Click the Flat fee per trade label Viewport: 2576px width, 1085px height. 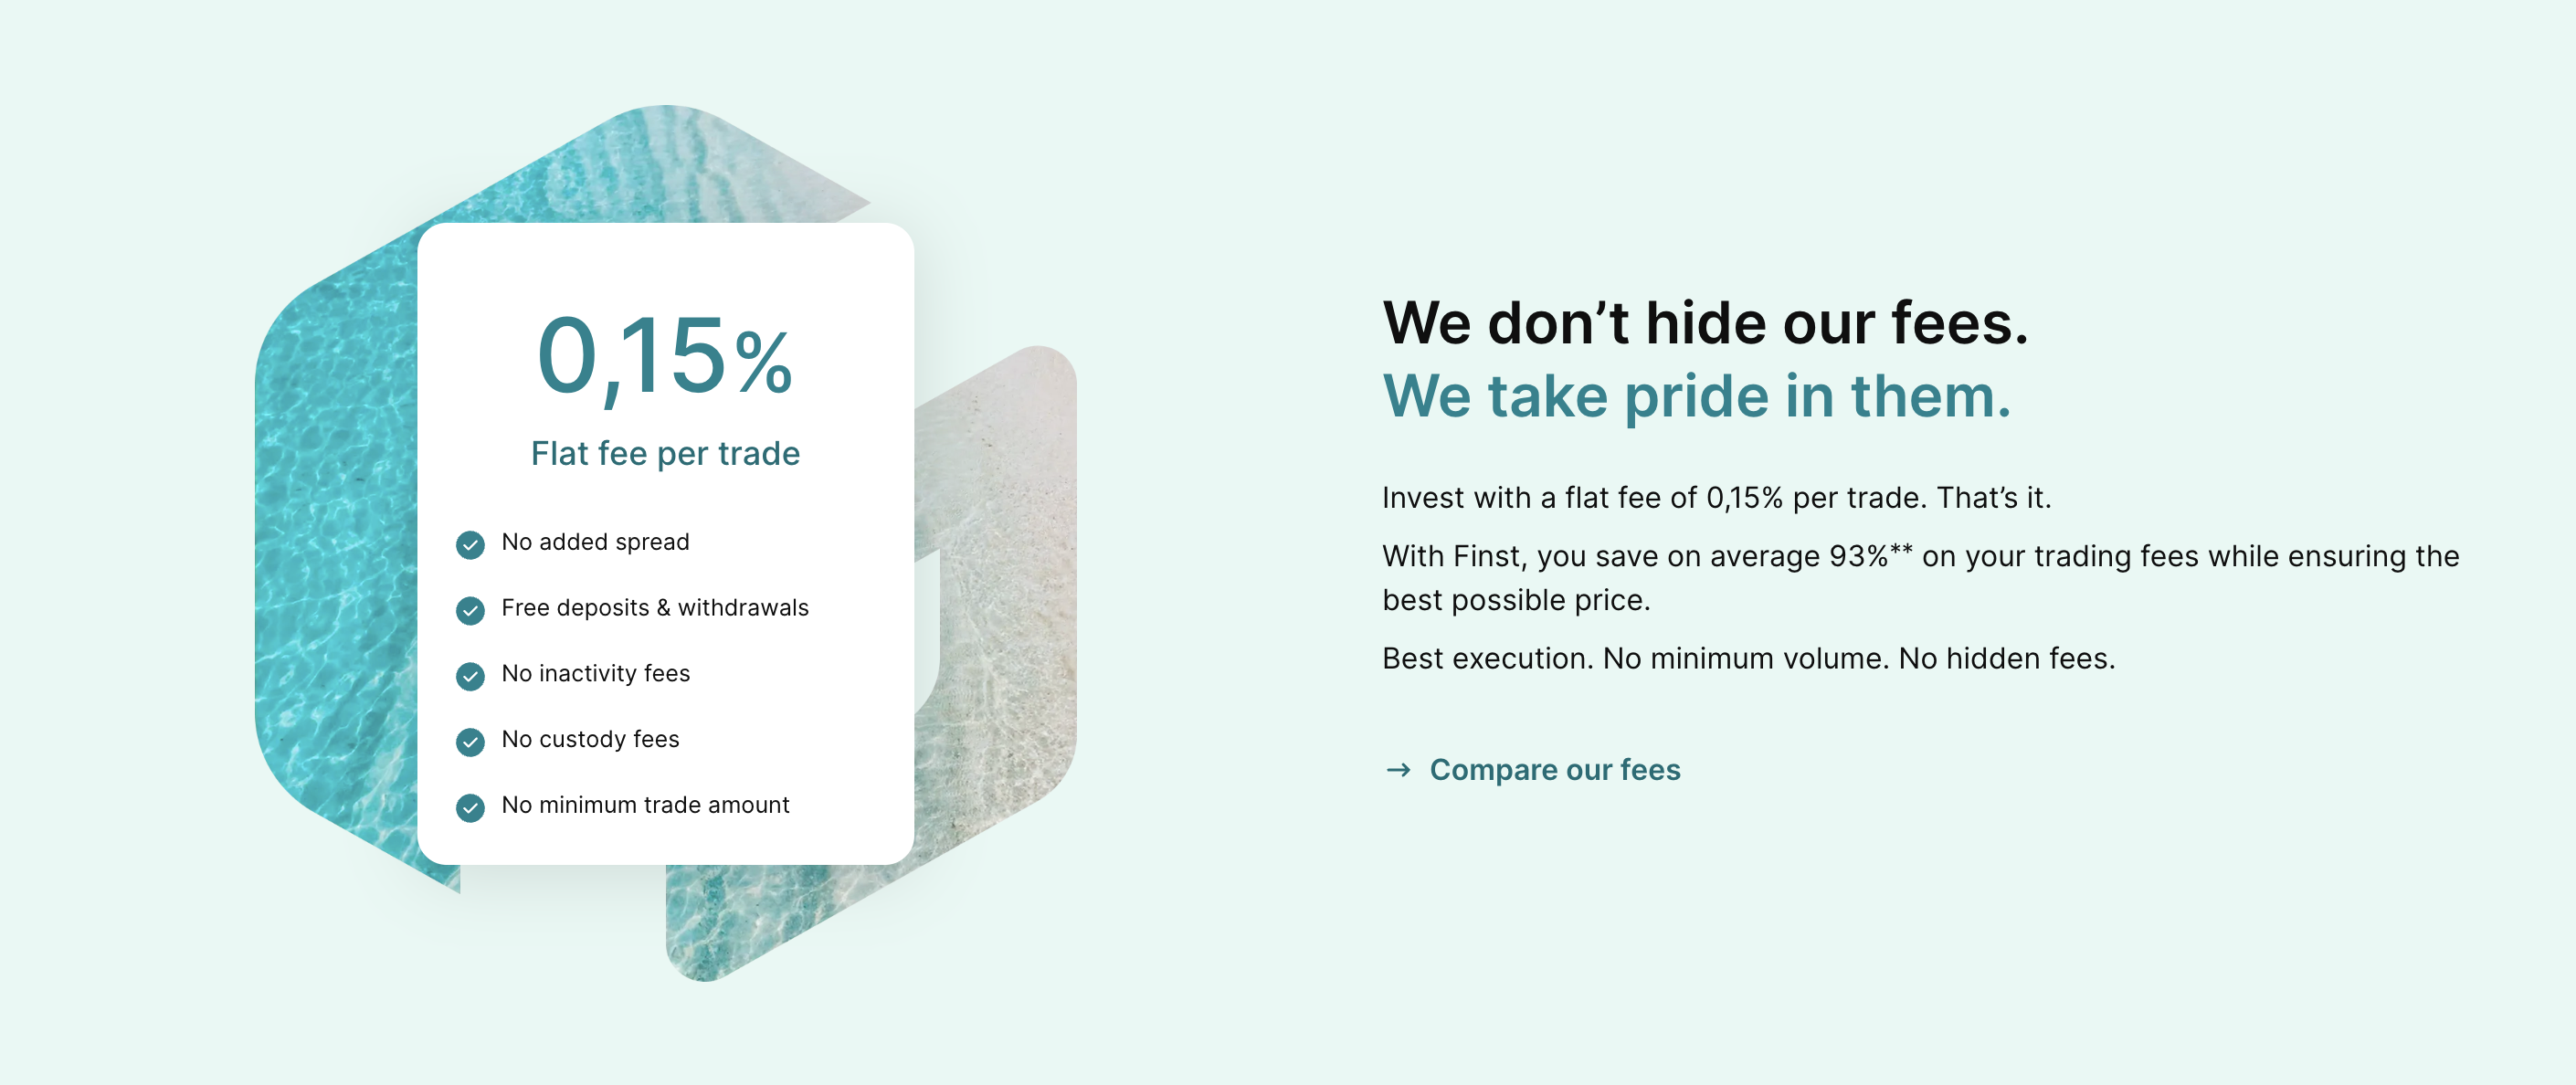pyautogui.click(x=665, y=454)
